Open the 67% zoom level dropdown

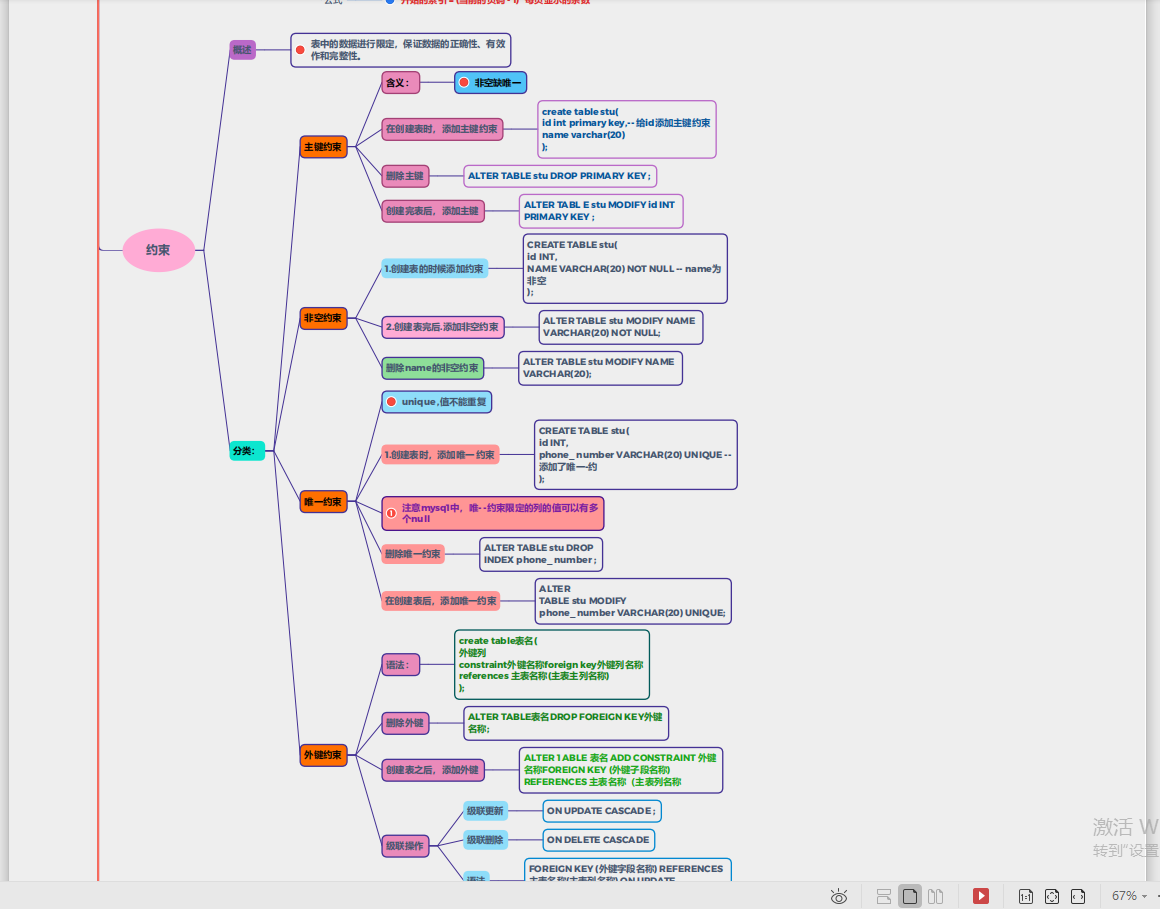pos(1130,896)
